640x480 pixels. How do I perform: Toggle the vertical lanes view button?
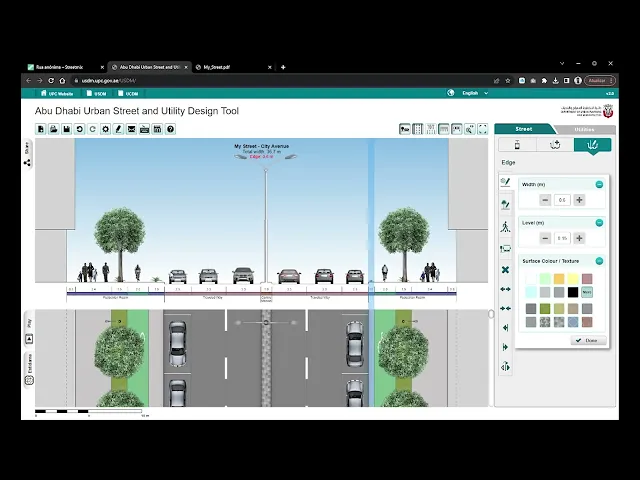click(418, 129)
